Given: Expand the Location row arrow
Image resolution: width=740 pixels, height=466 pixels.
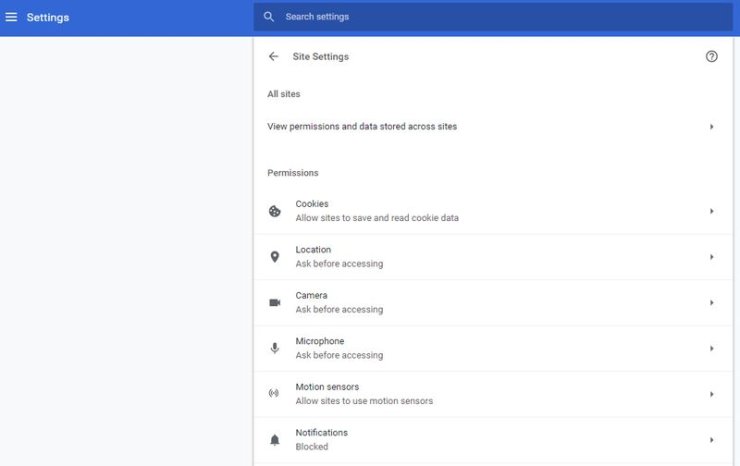Looking at the screenshot, I should click(711, 257).
